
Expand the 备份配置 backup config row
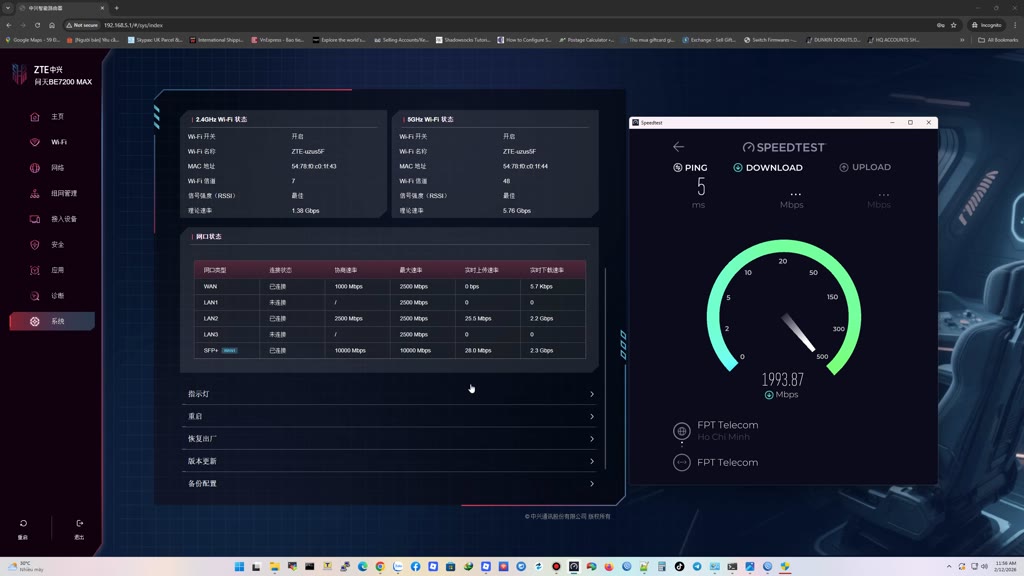pos(389,483)
